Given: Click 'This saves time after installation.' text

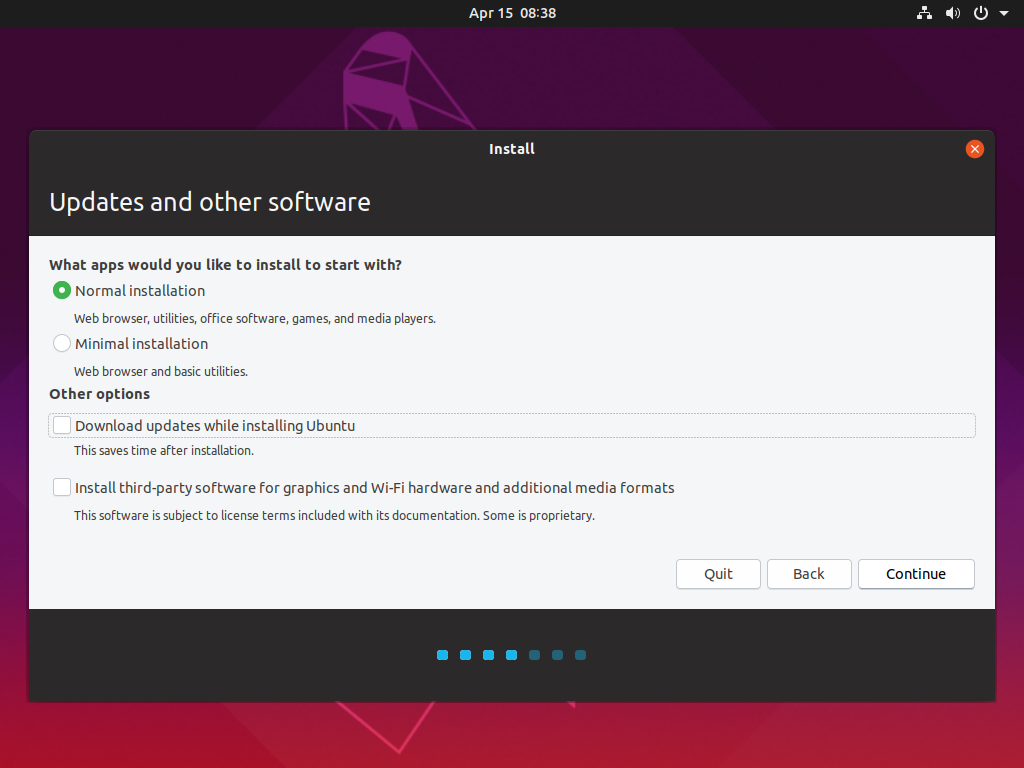Looking at the screenshot, I should pyautogui.click(x=164, y=451).
